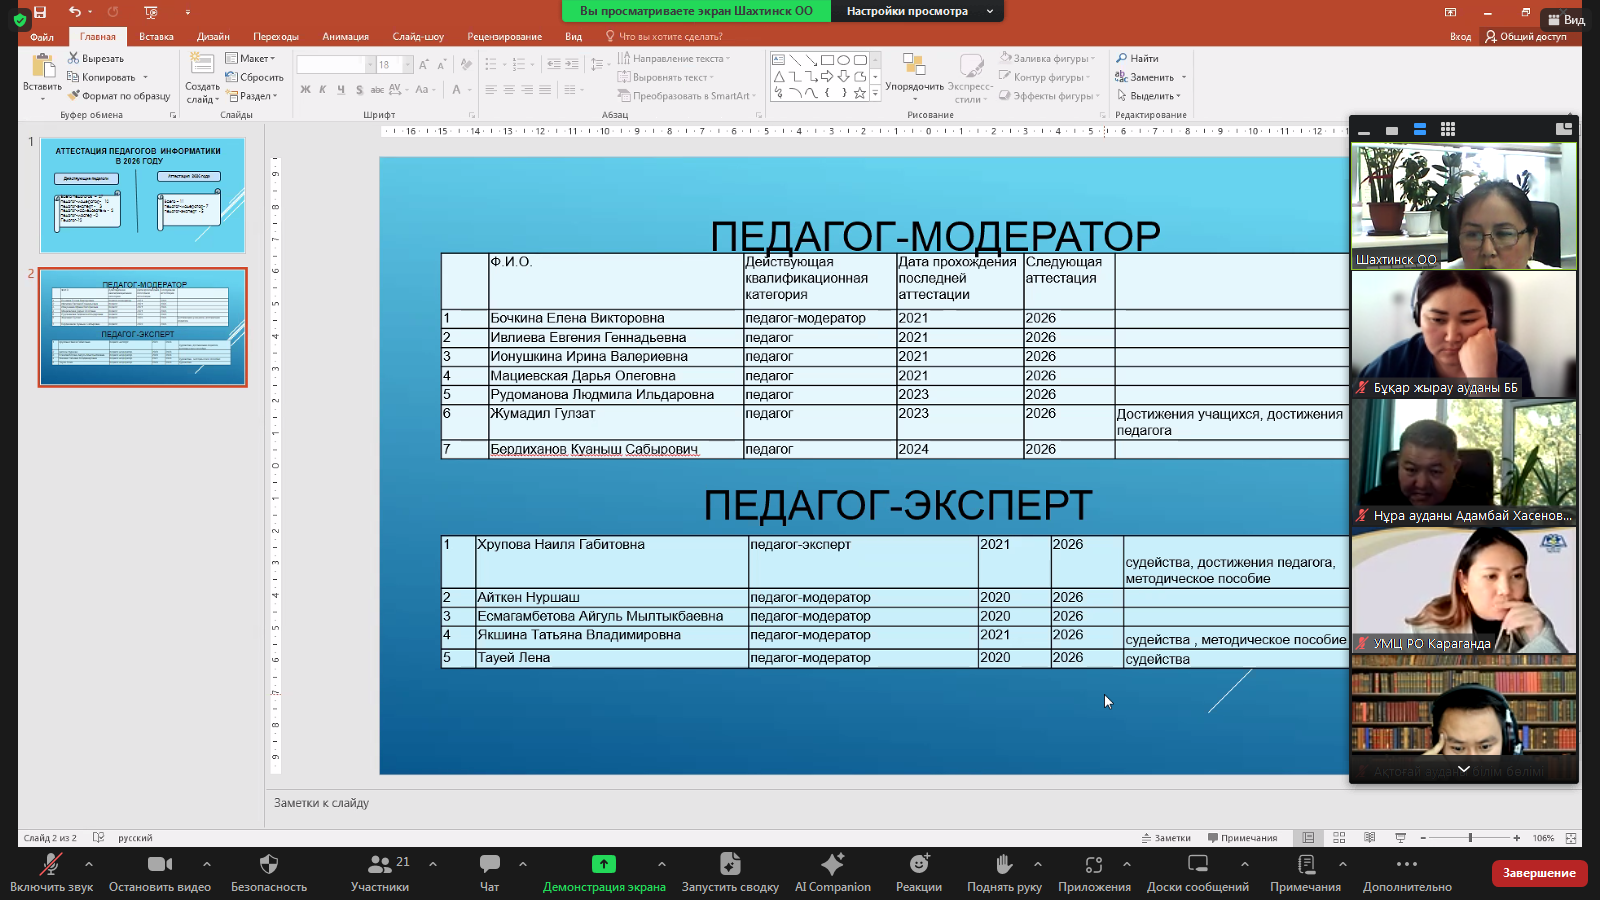
Task: Click the Launch Summary icon
Action: [x=730, y=865]
